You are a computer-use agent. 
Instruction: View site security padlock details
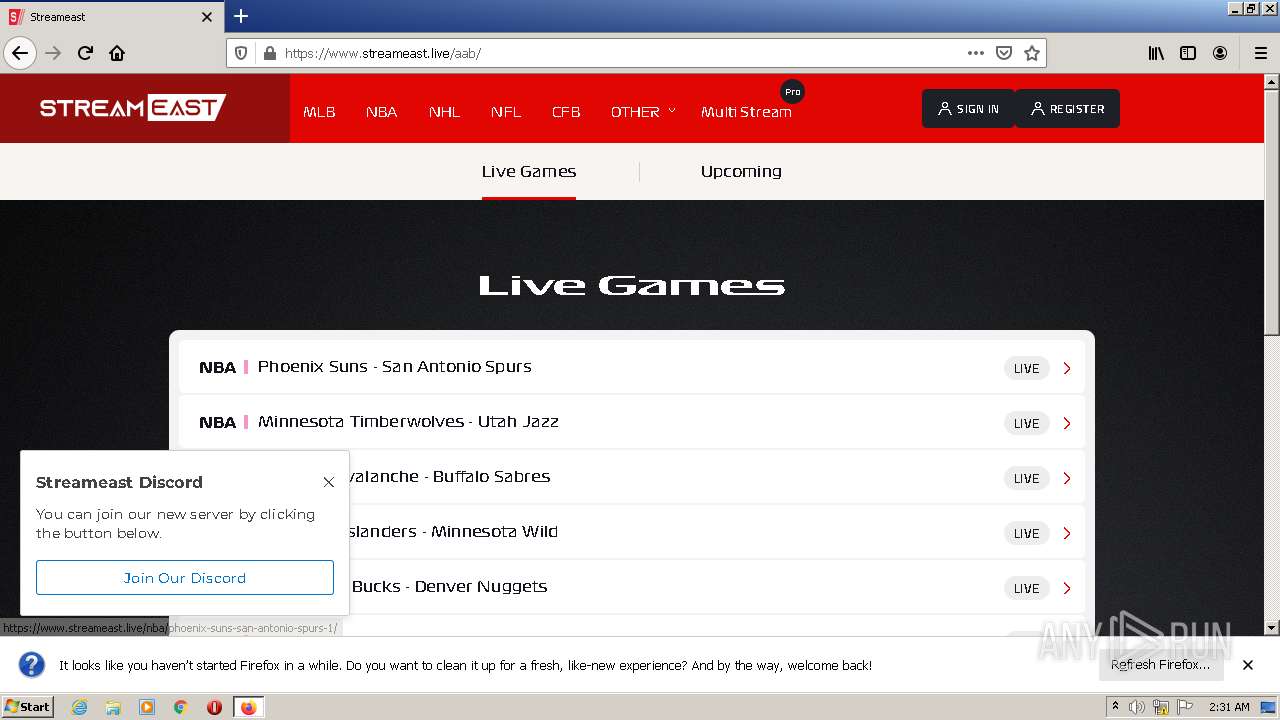pos(268,53)
